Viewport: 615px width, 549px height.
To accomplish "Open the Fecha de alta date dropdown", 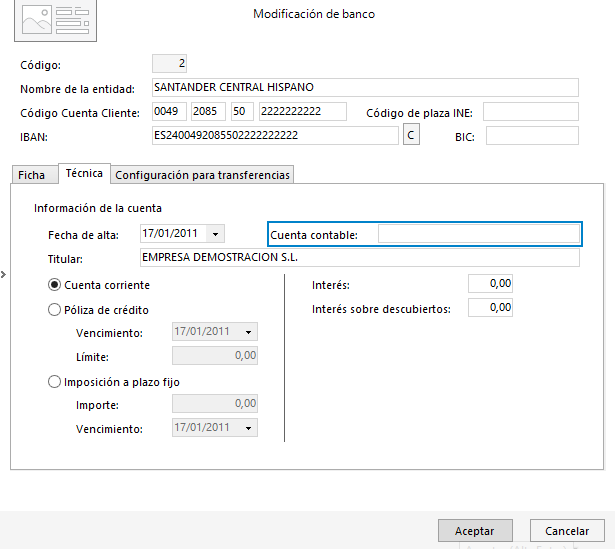I will coord(216,234).
